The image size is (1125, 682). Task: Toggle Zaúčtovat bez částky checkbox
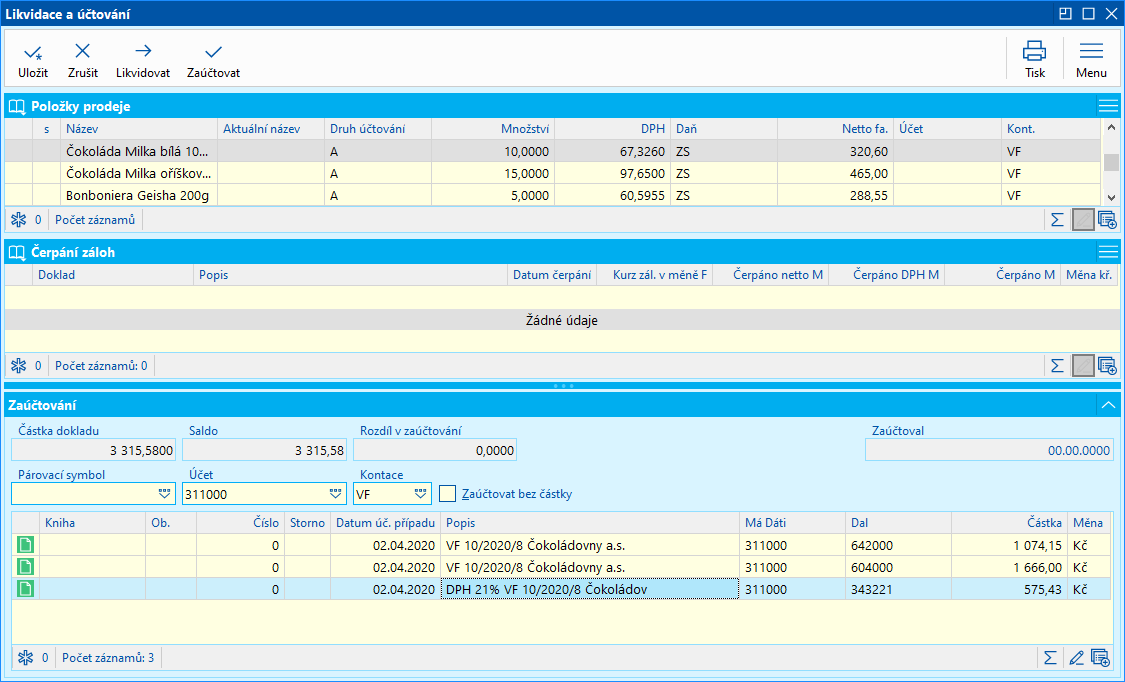(x=447, y=493)
